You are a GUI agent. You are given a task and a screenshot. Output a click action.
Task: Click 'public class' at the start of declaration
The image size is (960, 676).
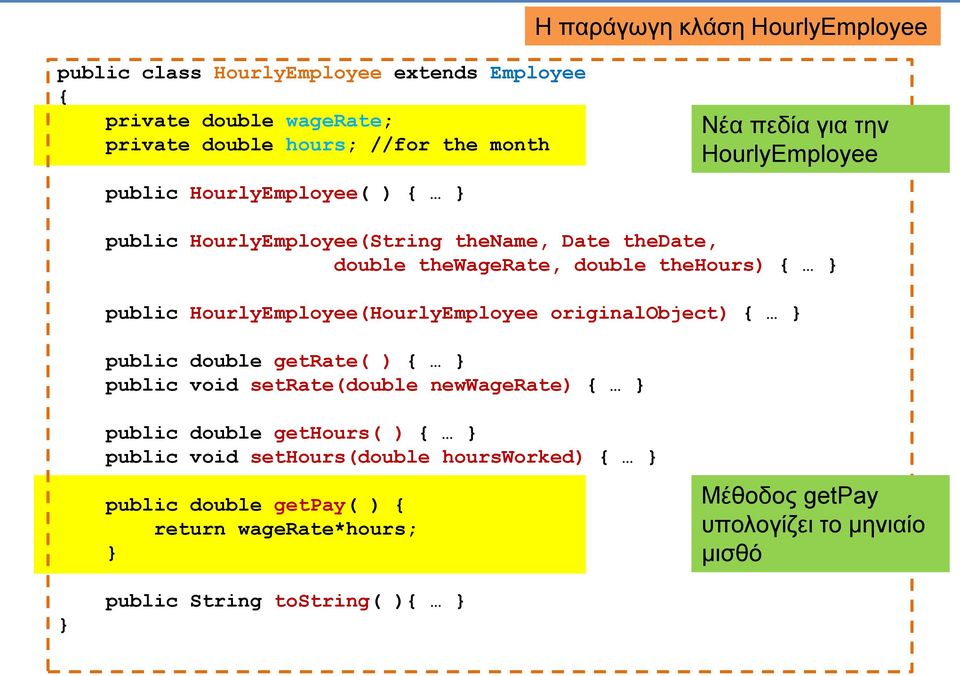click(x=129, y=73)
